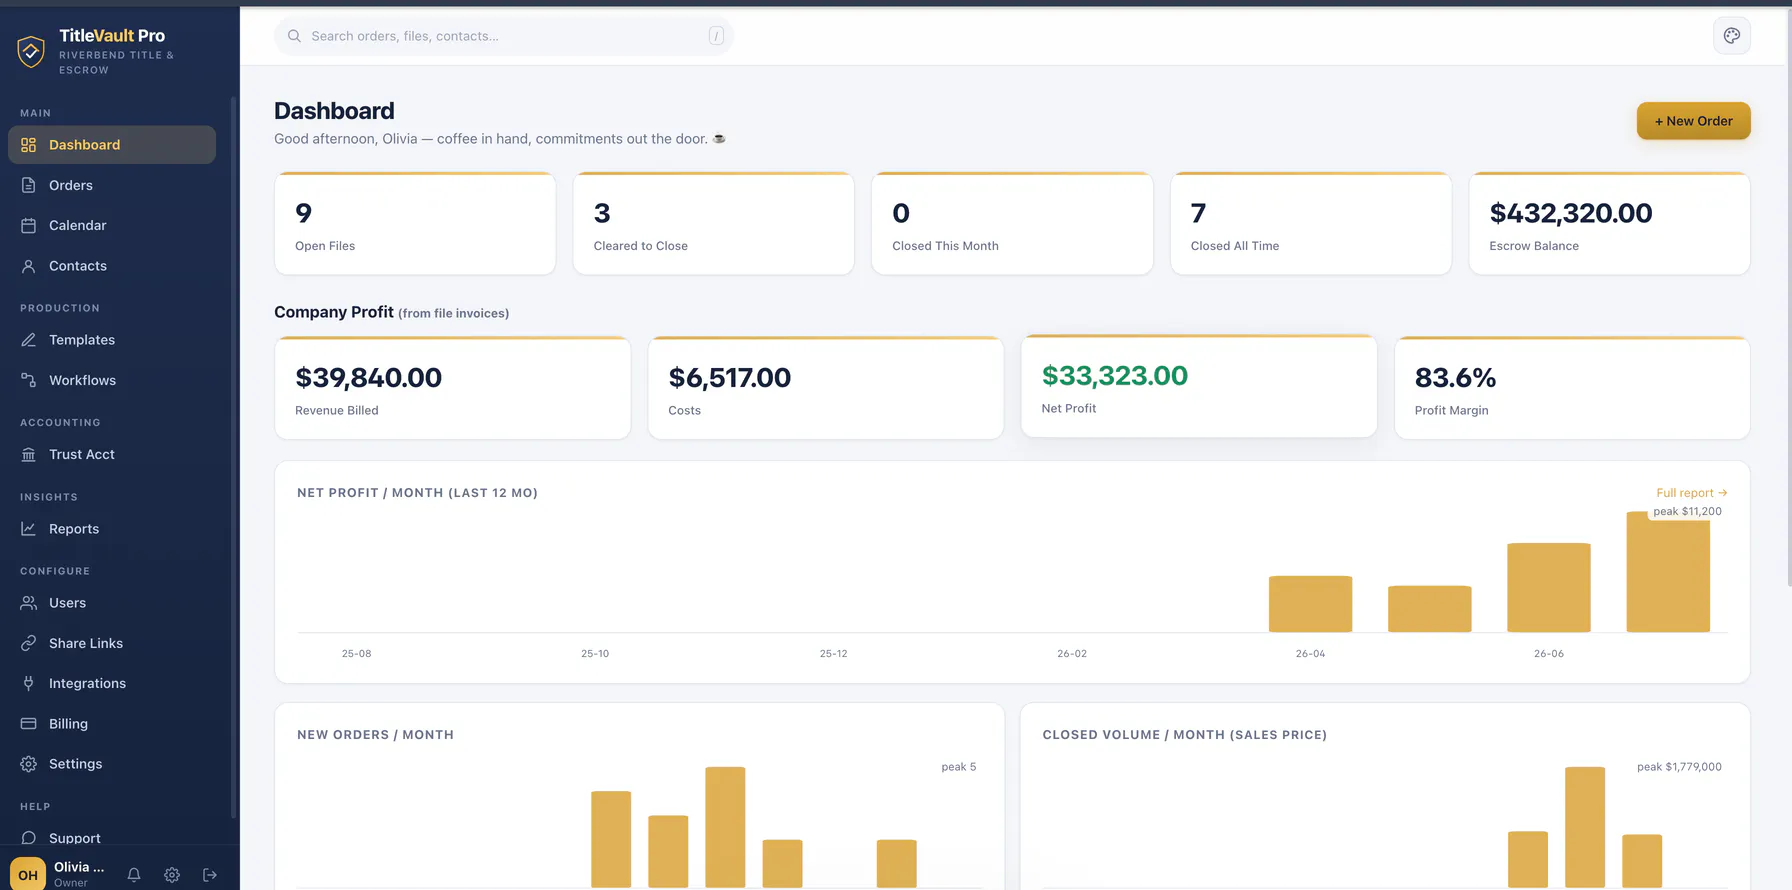Click the Integrations plug icon

[x=28, y=683]
